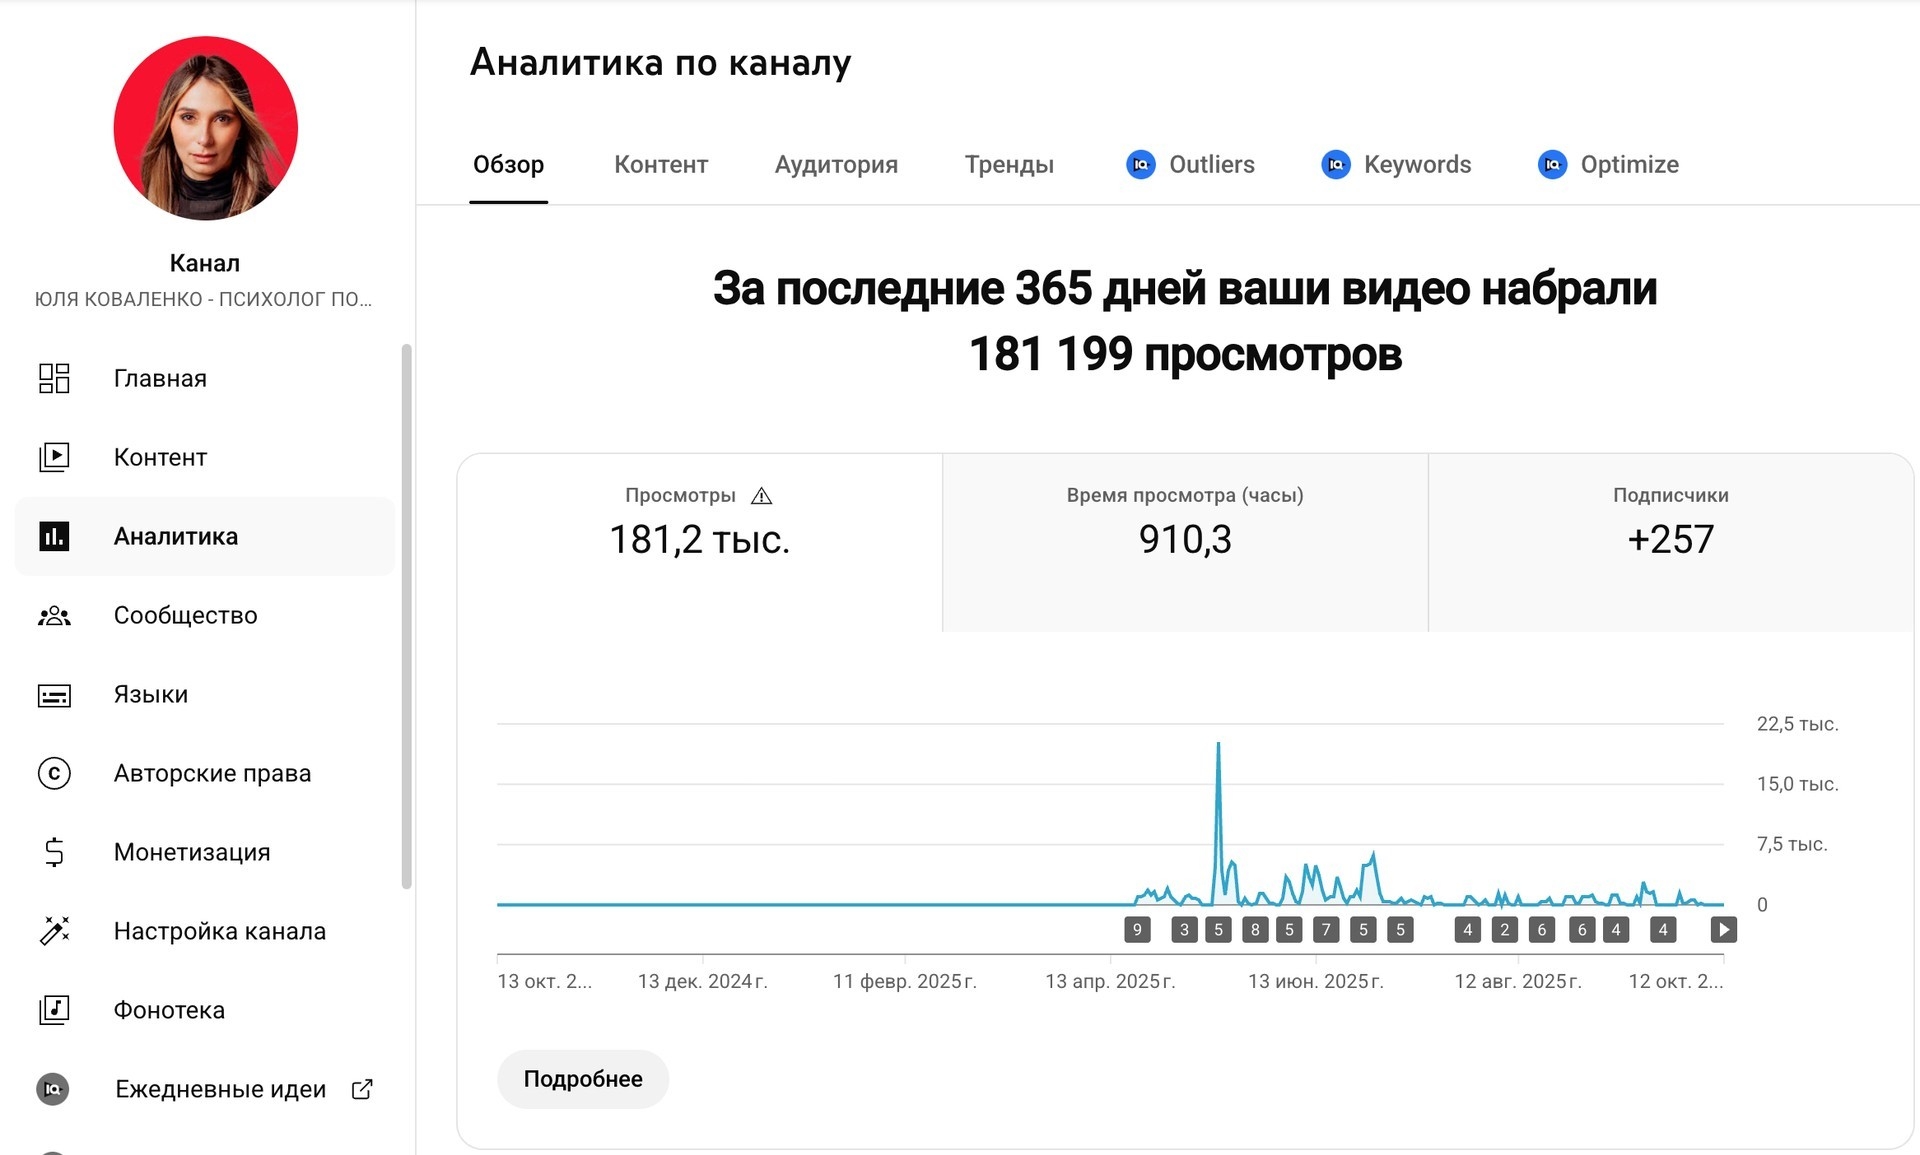
Task: Open the Фонотека music library icon
Action: [54, 1010]
